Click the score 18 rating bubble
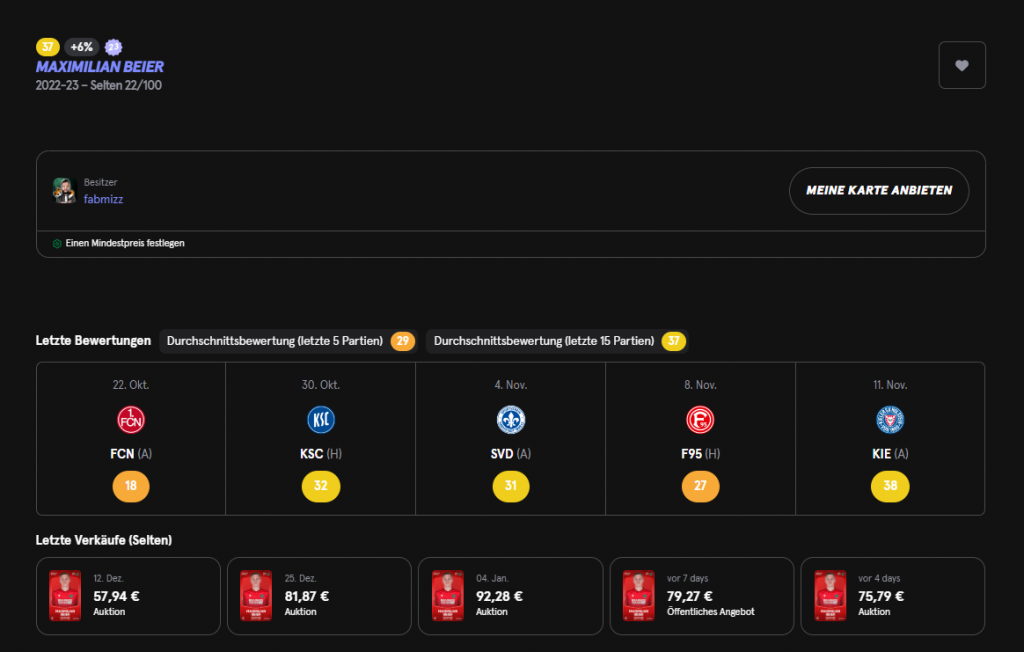Viewport: 1024px width, 652px height. pyautogui.click(x=130, y=487)
